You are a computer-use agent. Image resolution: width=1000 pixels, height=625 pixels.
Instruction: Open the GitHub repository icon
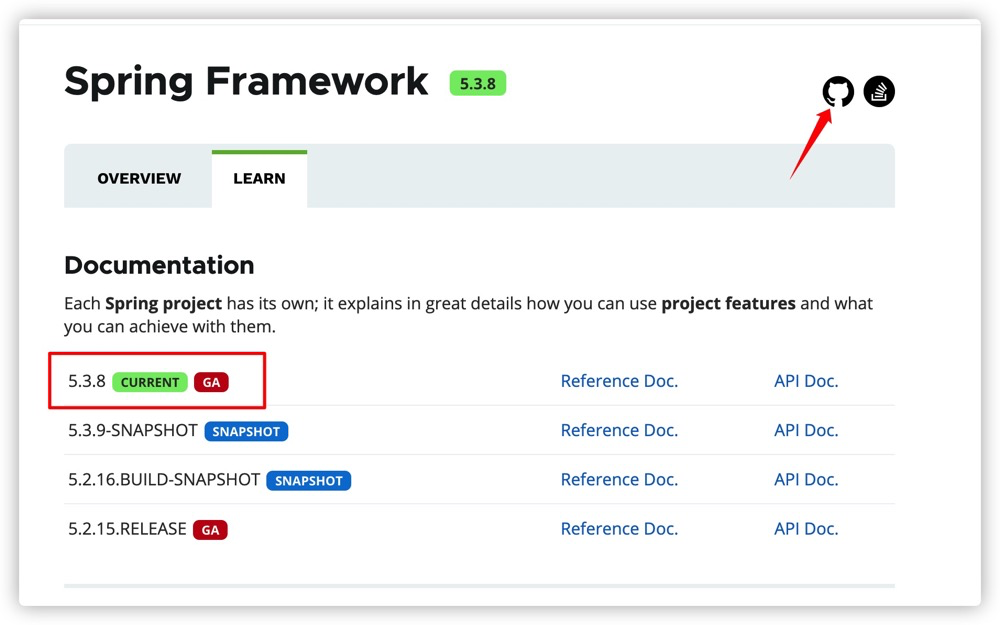coord(838,92)
